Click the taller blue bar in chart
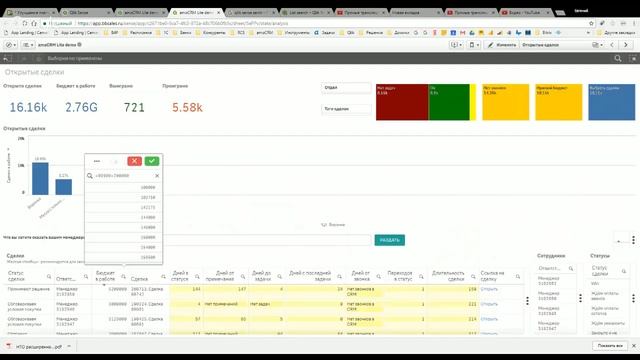This screenshot has width=640, height=360. pos(40,178)
